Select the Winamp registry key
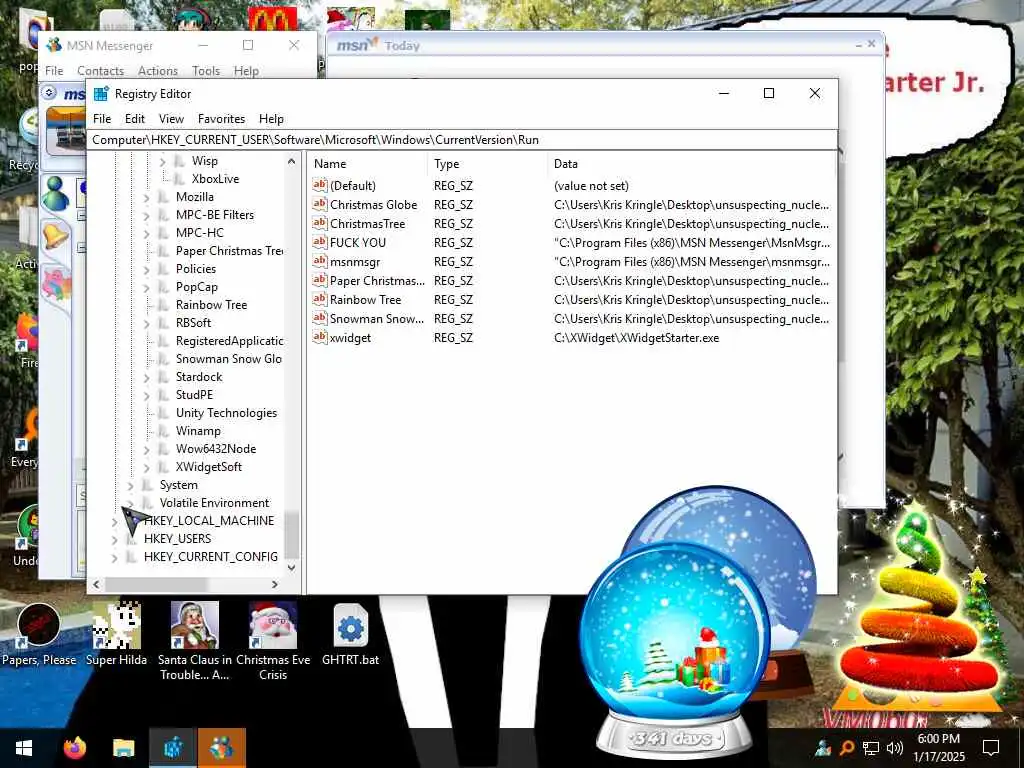This screenshot has height=768, width=1024. click(198, 431)
